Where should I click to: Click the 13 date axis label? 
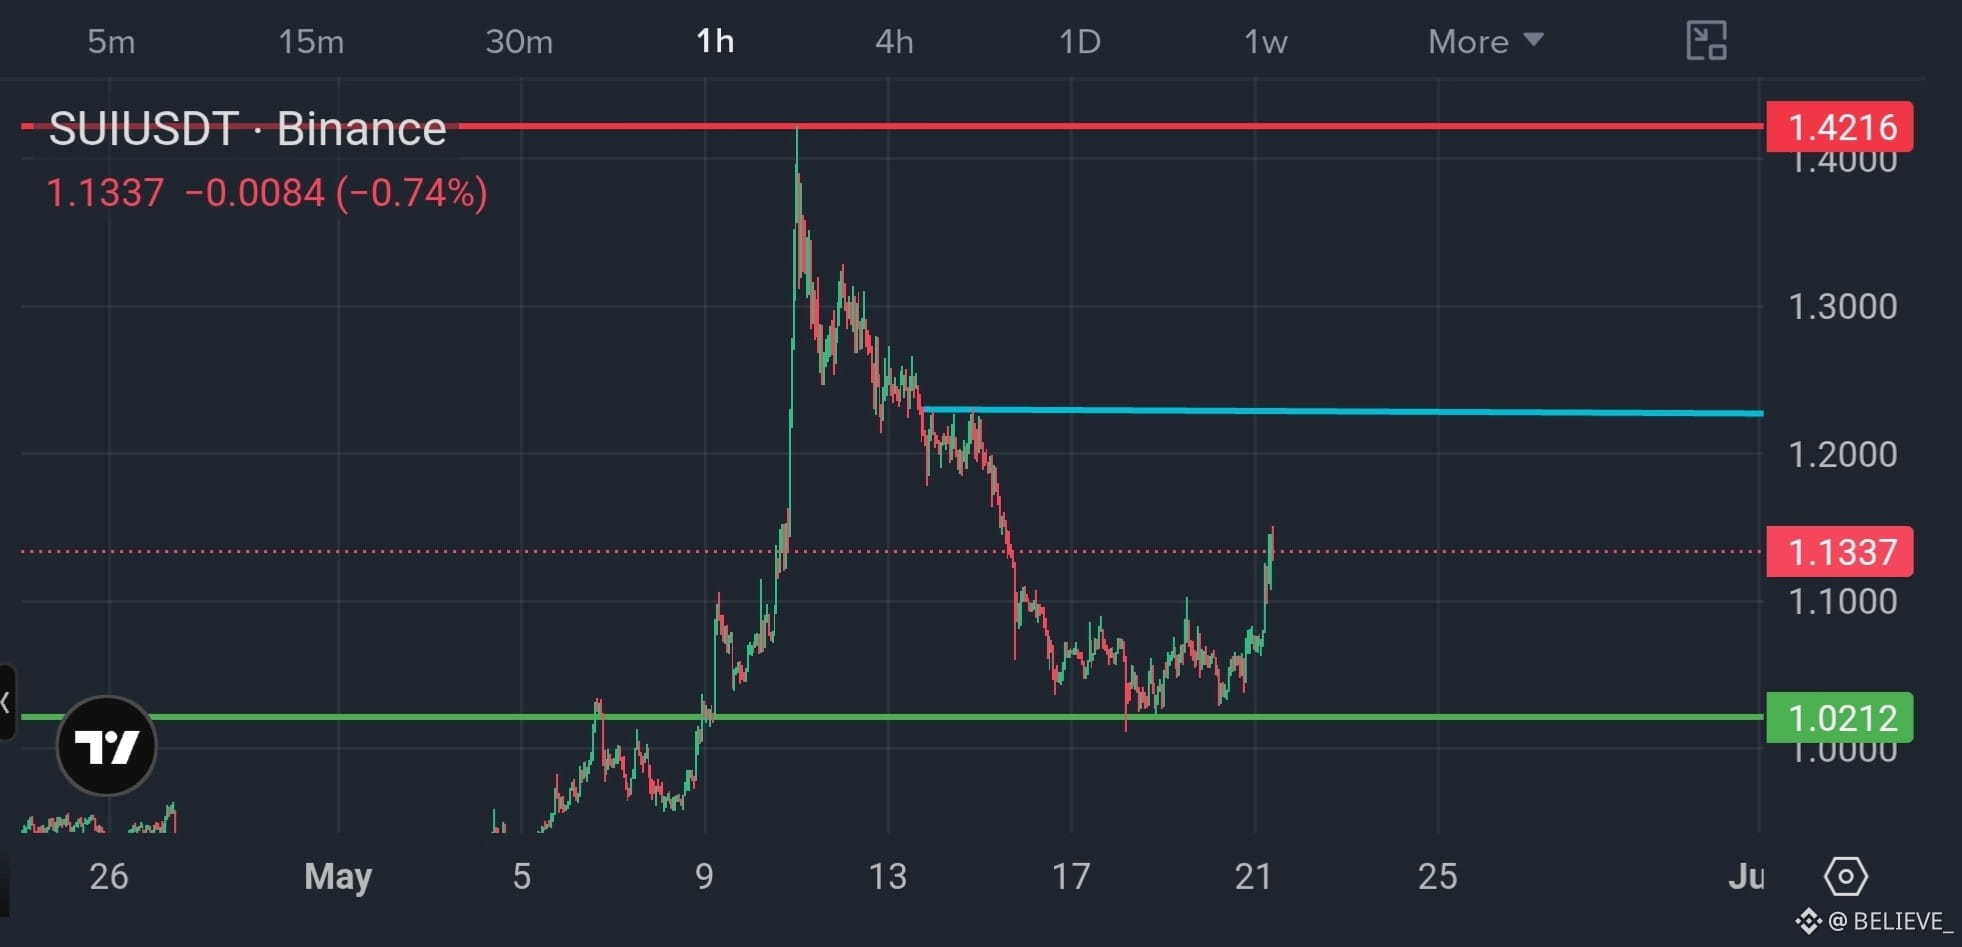[x=887, y=876]
